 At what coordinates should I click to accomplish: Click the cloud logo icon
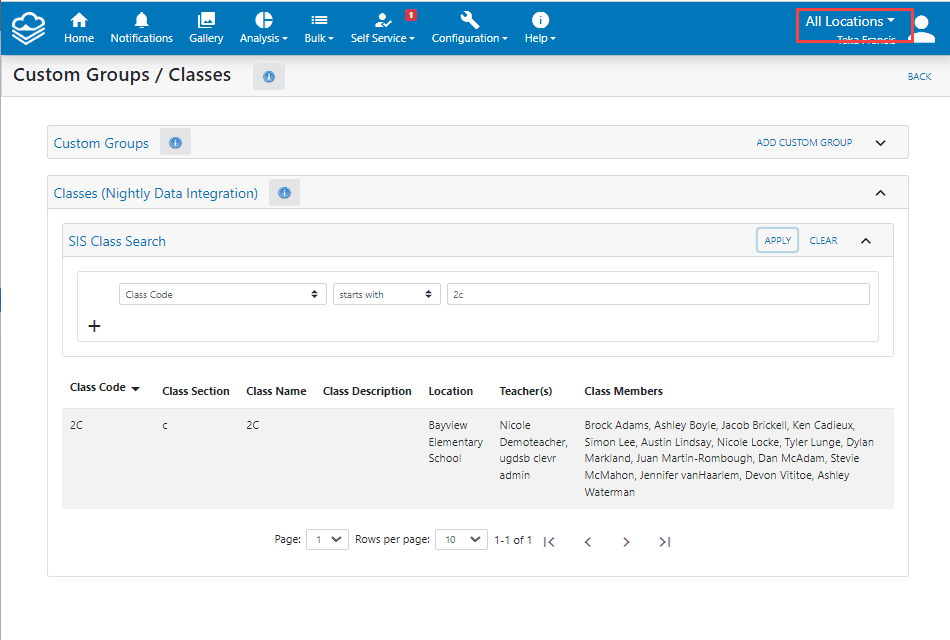coord(28,28)
